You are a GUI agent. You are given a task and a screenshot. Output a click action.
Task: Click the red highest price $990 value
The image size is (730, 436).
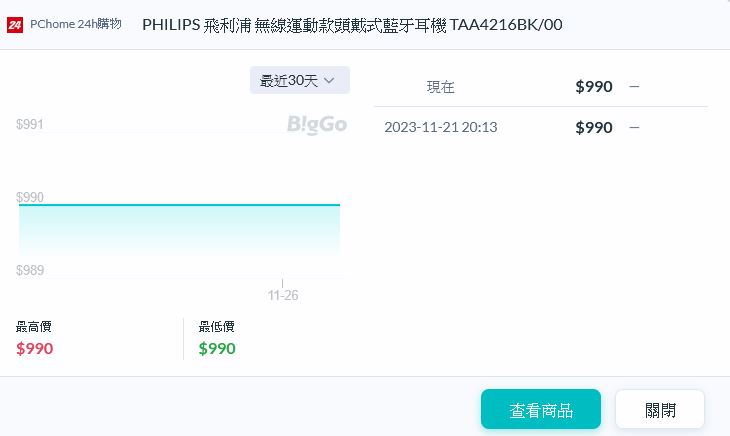[35, 348]
